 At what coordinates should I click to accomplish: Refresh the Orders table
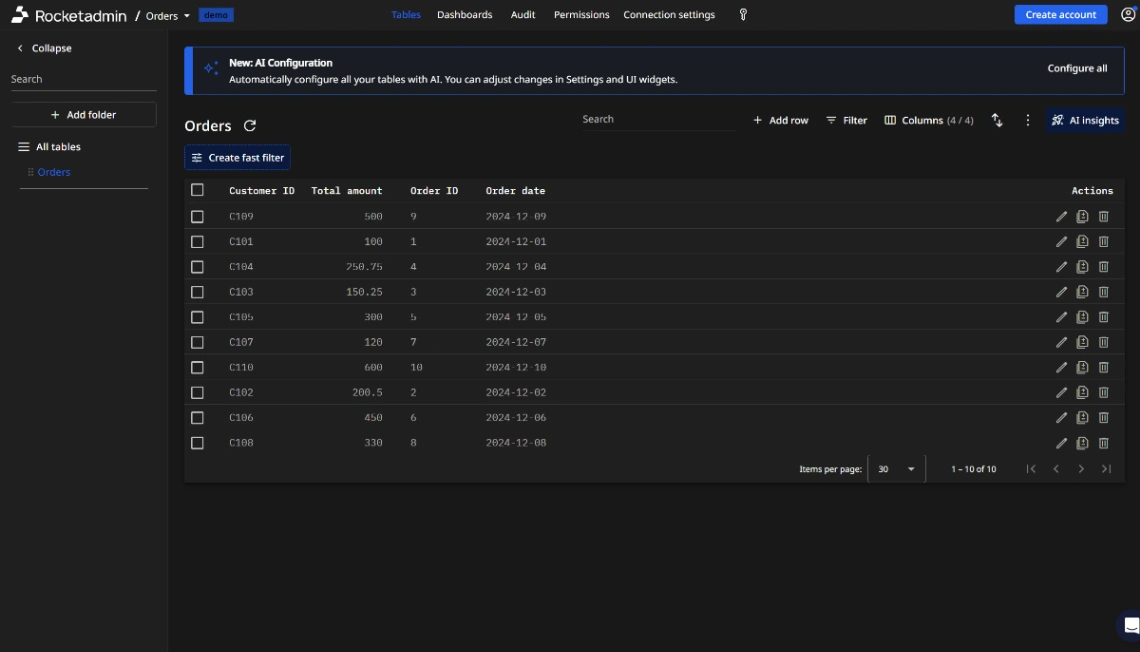[x=249, y=126]
